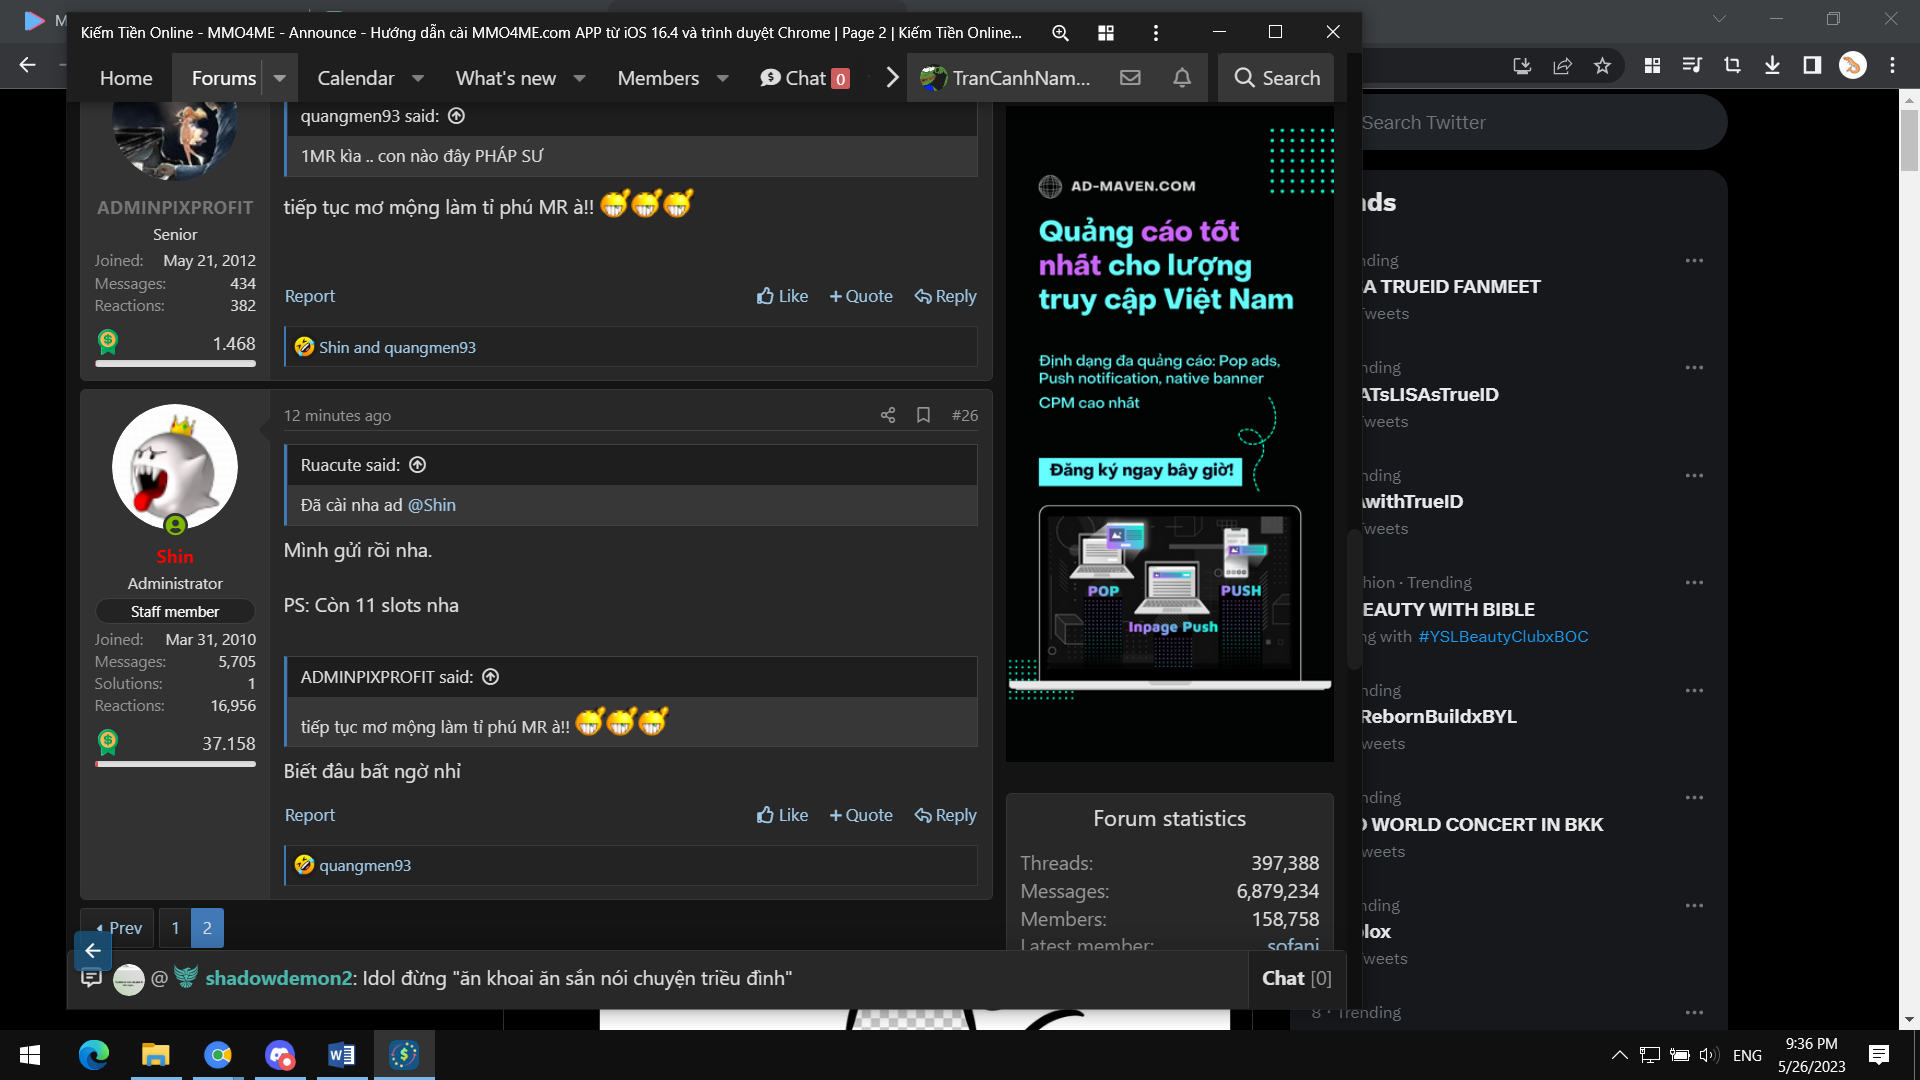Expand the Forums dropdown arrow
The height and width of the screenshot is (1080, 1920).
(x=280, y=78)
